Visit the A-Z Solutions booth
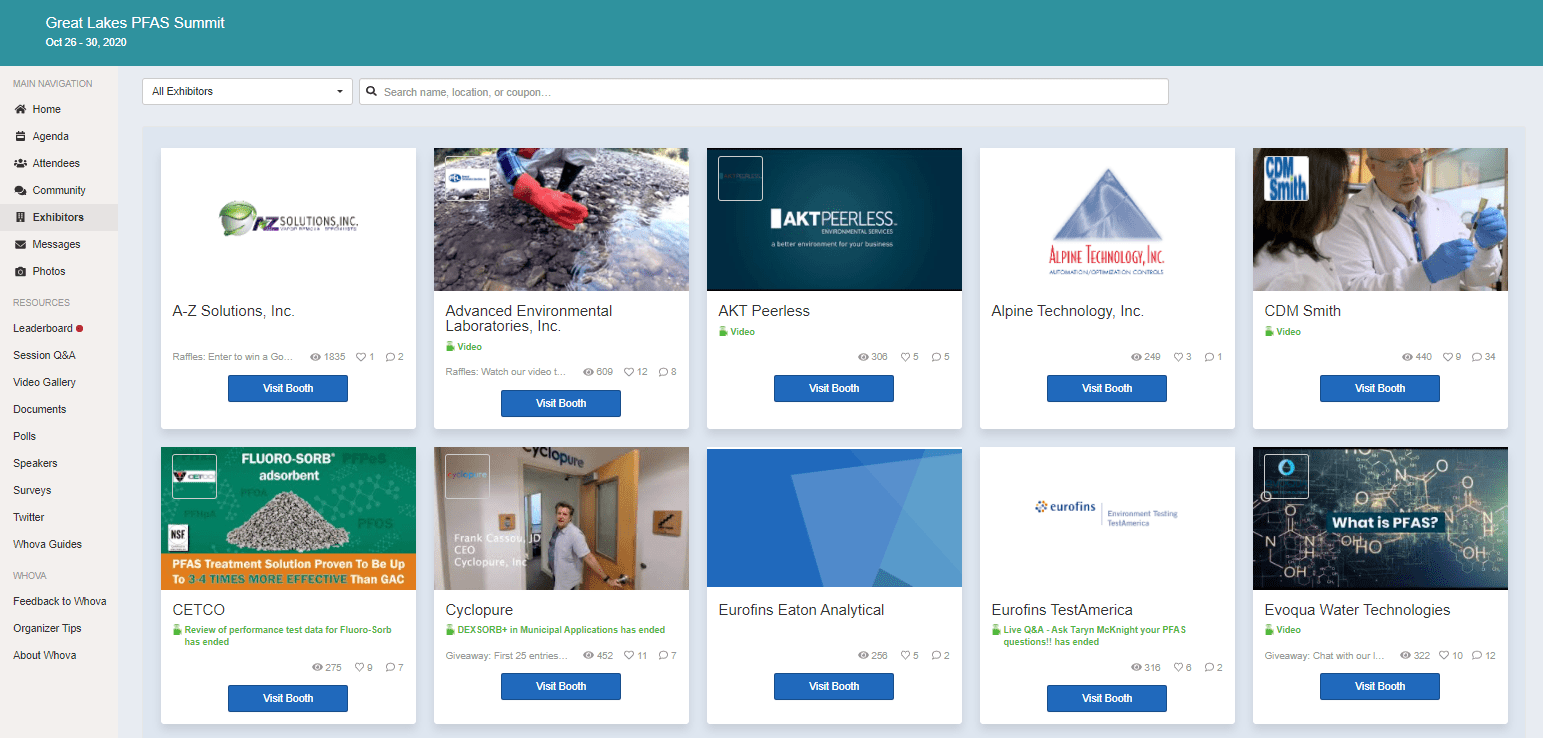 pos(288,388)
